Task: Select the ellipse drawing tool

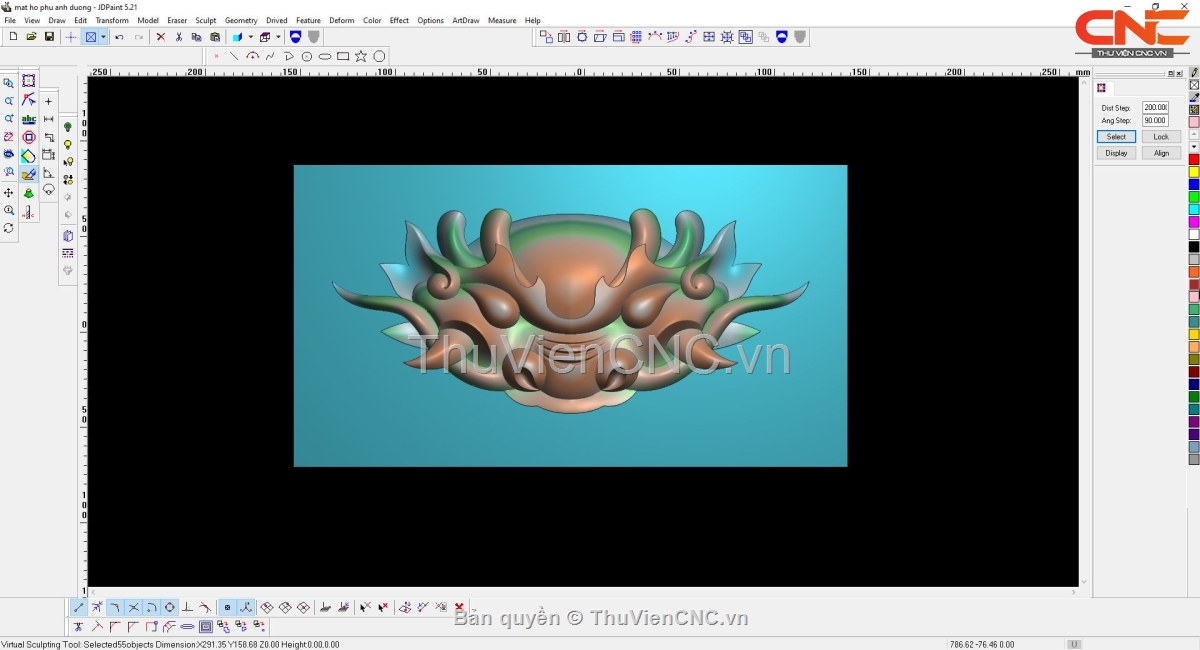Action: [x=325, y=56]
